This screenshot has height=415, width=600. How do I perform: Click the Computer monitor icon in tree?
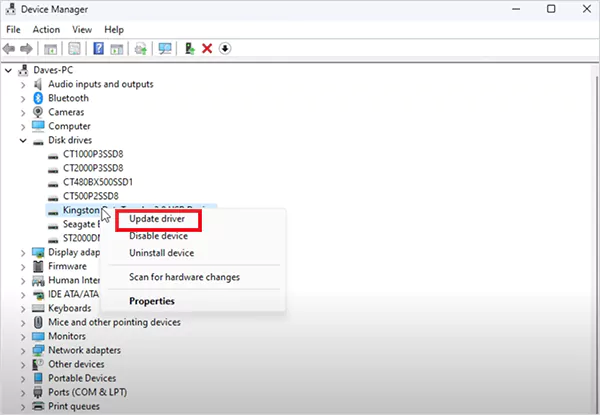point(38,126)
